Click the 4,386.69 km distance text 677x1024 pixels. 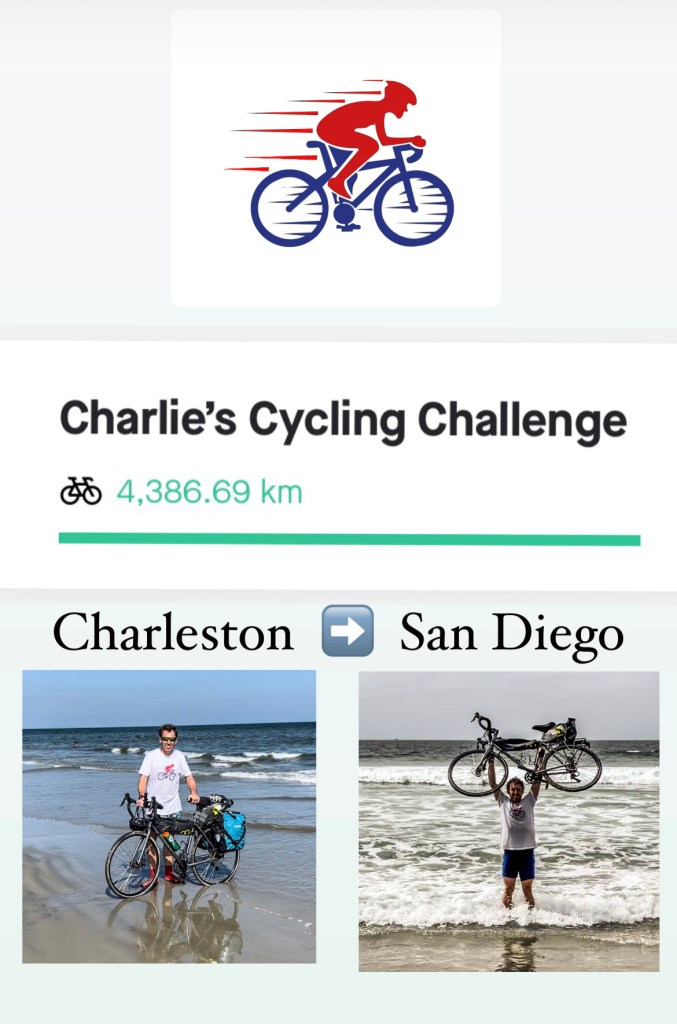209,492
